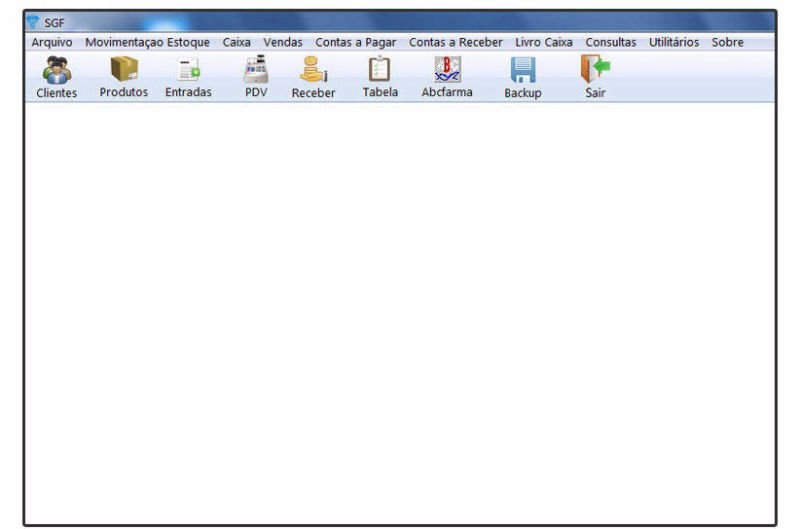Select the Contas a Pagar menu
The height and width of the screenshot is (529, 800).
[355, 43]
